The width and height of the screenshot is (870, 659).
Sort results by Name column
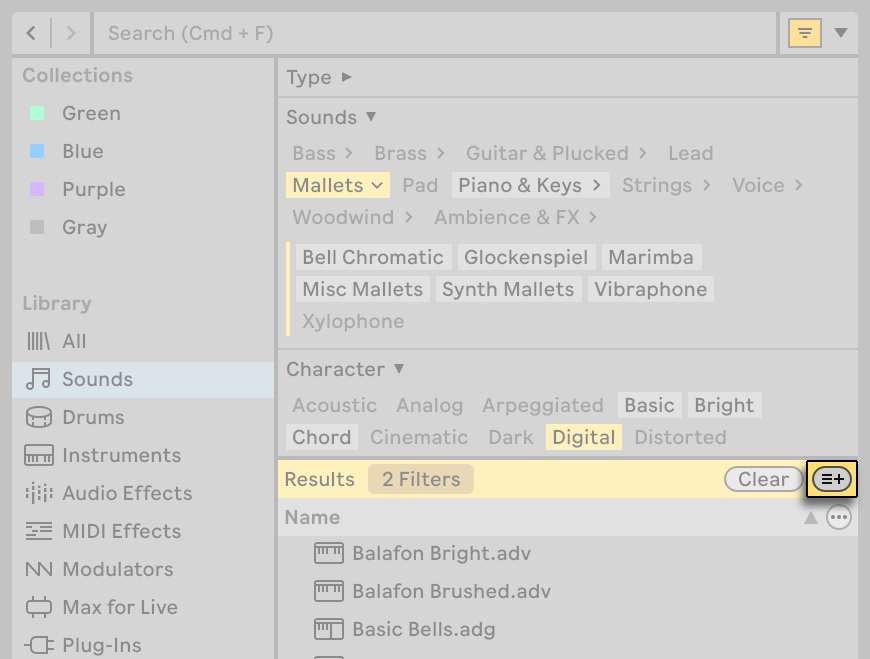(312, 518)
